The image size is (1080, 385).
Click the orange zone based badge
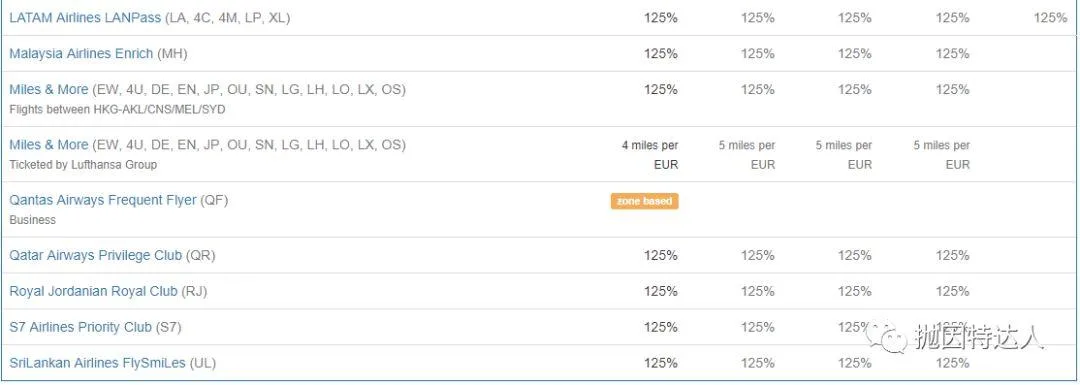[x=644, y=201]
